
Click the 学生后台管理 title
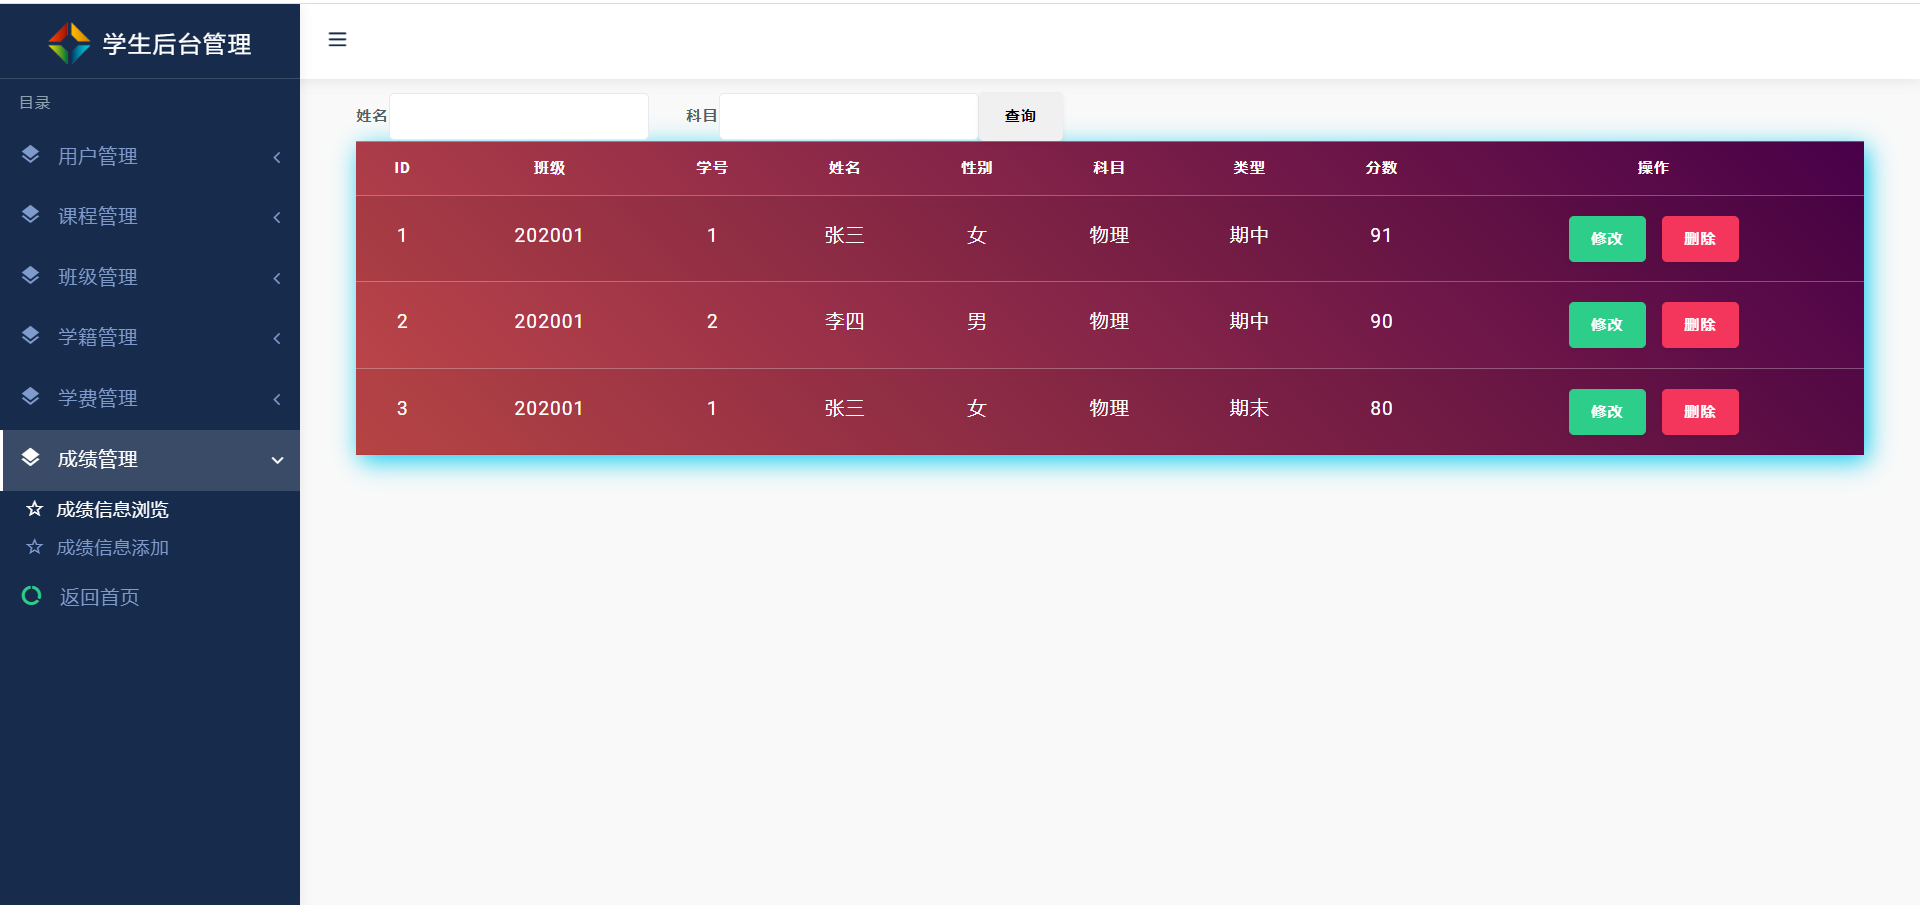point(177,44)
